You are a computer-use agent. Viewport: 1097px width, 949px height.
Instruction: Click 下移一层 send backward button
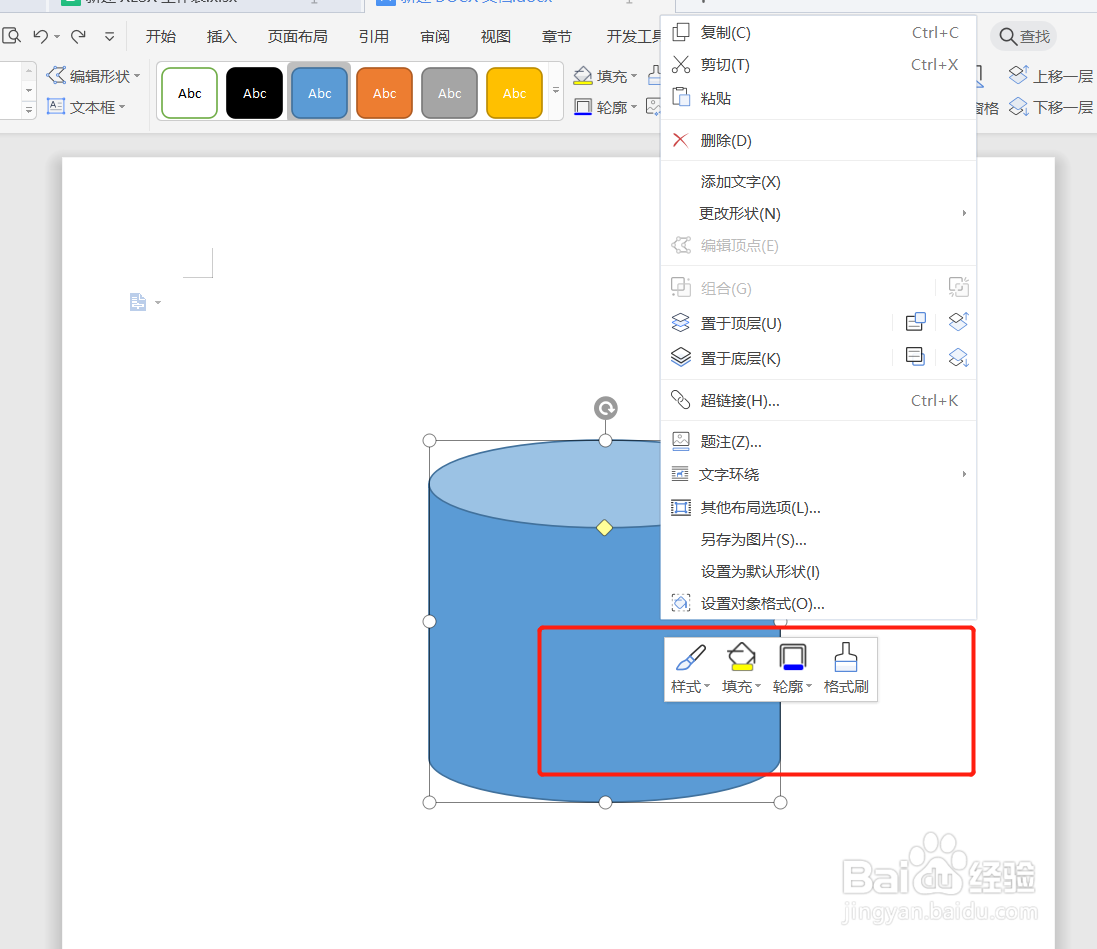(1051, 107)
